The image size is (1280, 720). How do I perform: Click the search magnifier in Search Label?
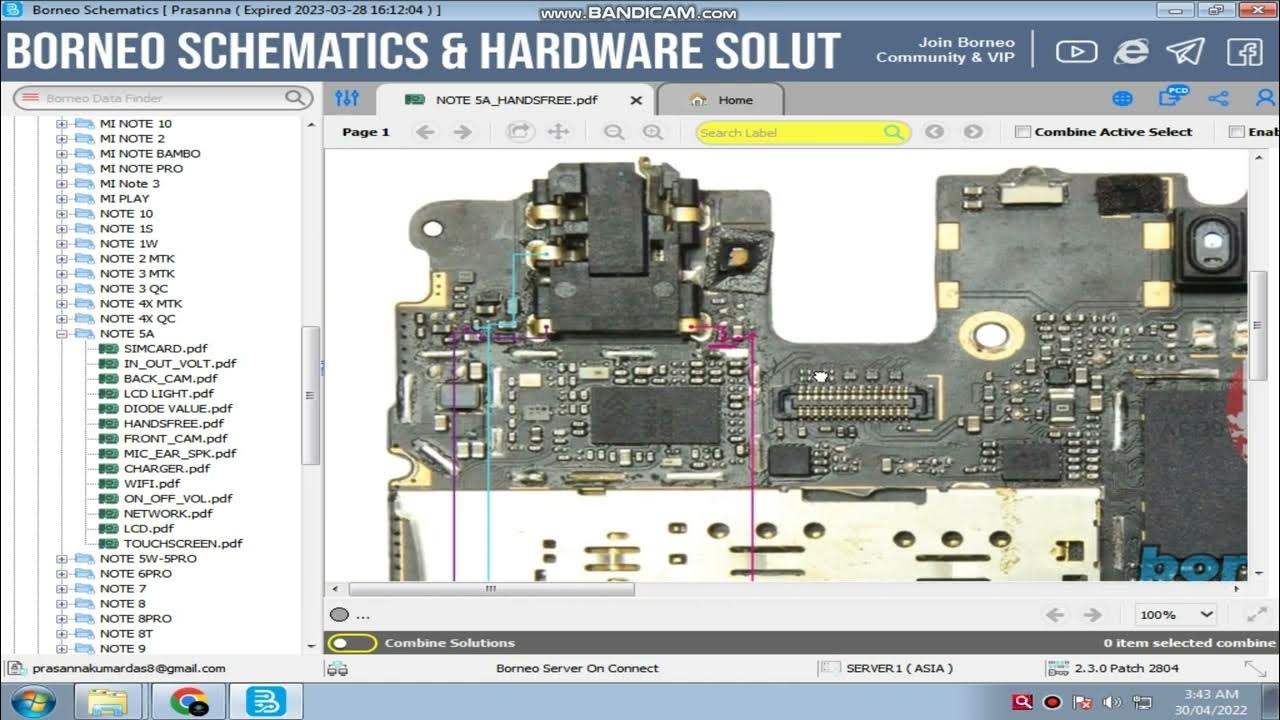click(892, 132)
